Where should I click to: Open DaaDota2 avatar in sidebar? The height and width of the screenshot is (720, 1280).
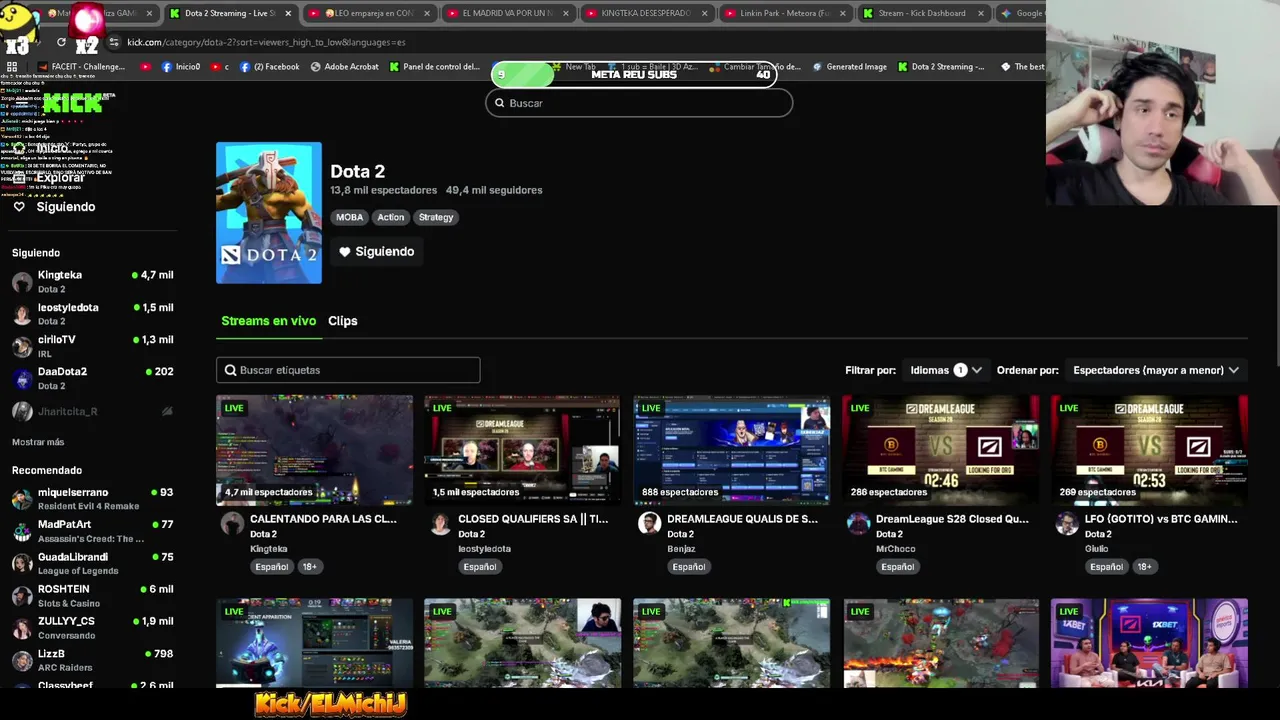(22, 378)
